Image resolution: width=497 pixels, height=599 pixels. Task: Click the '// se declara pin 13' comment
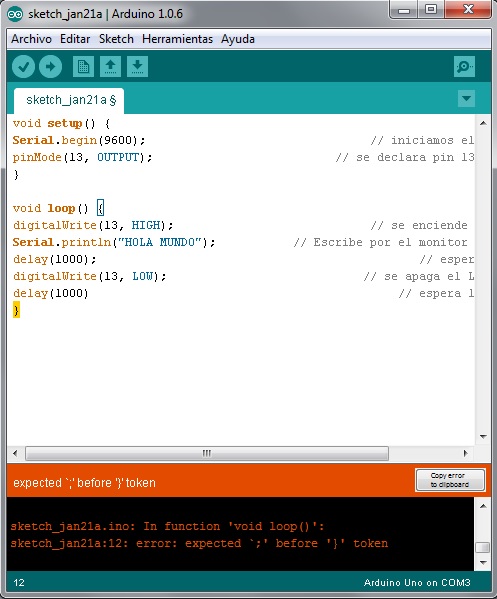405,157
